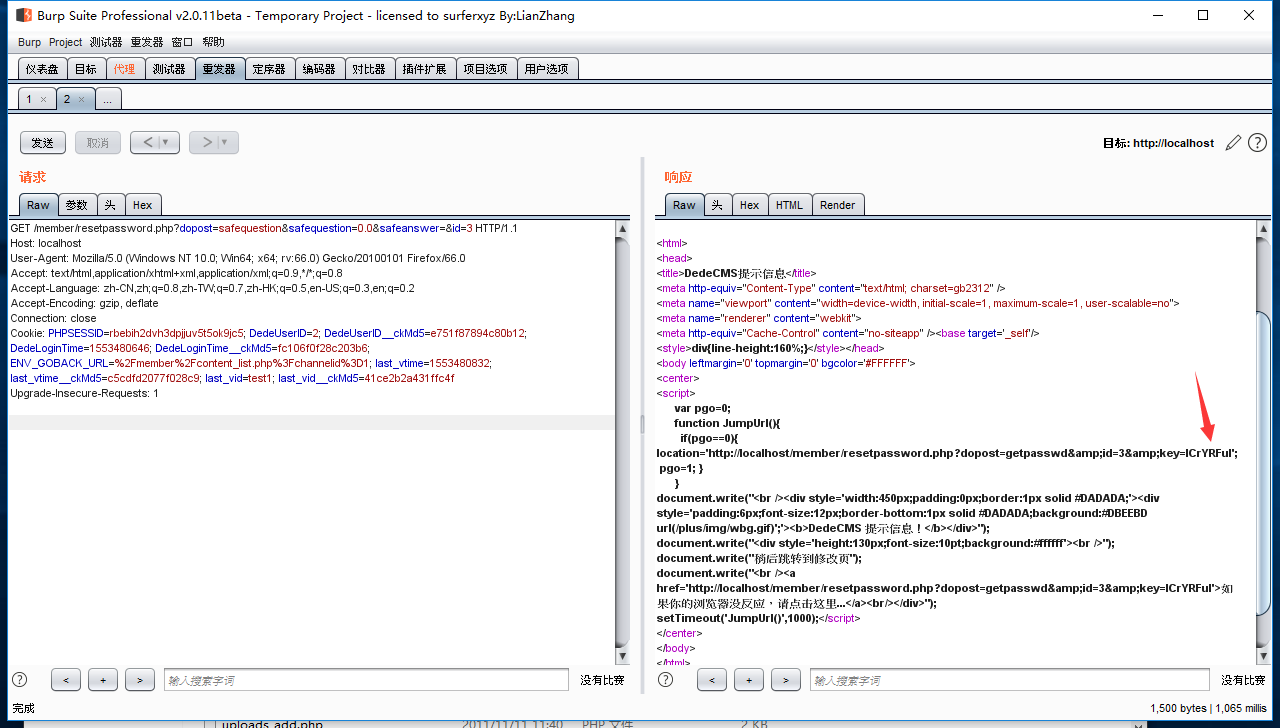Open forward history dropdown arrow

(x=227, y=143)
